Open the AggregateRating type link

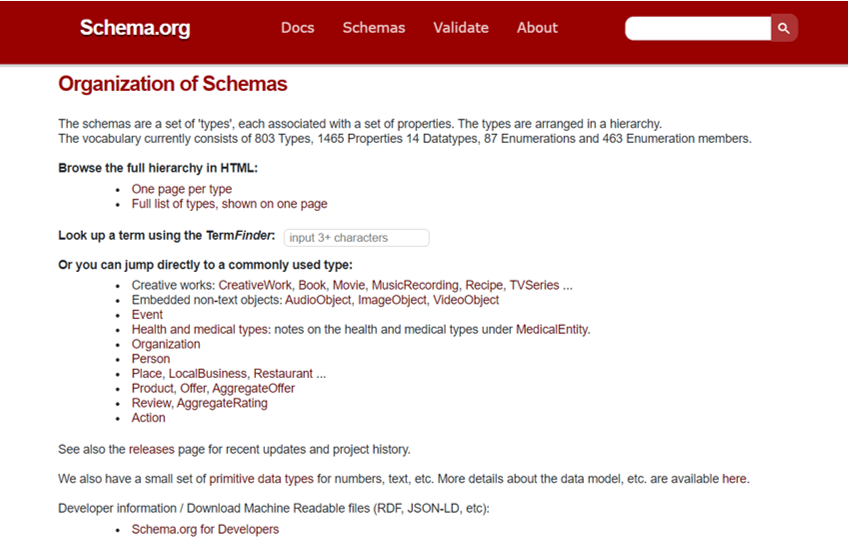(x=222, y=403)
